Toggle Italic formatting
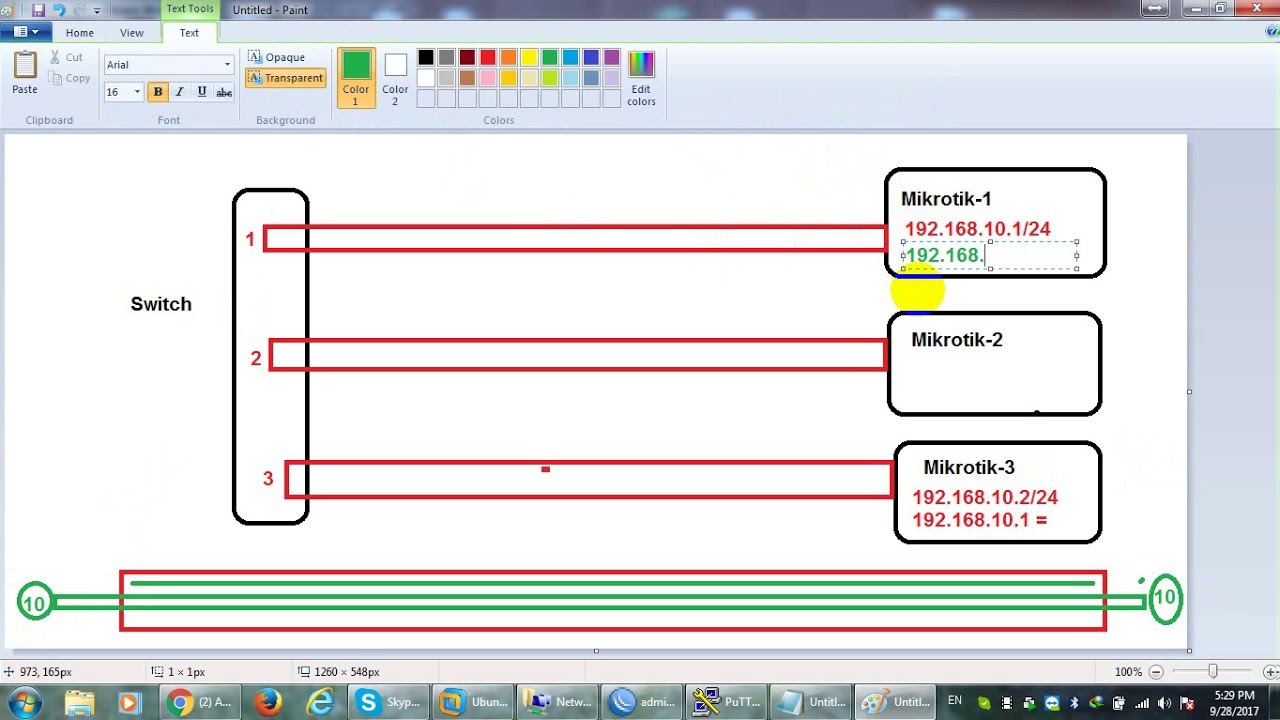 pyautogui.click(x=180, y=92)
